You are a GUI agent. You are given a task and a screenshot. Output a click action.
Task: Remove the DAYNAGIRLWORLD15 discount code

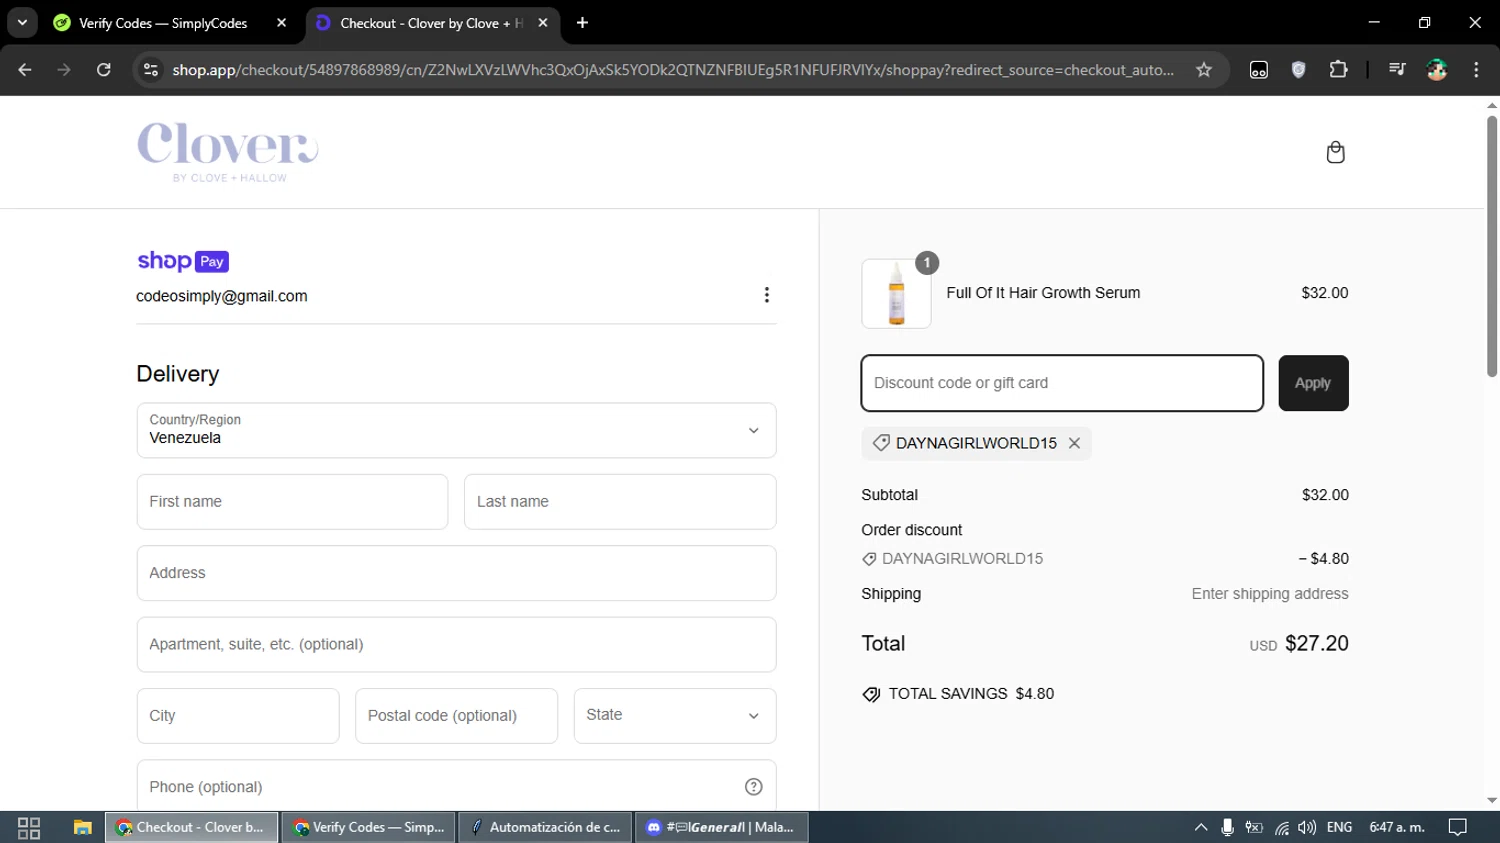click(1074, 443)
